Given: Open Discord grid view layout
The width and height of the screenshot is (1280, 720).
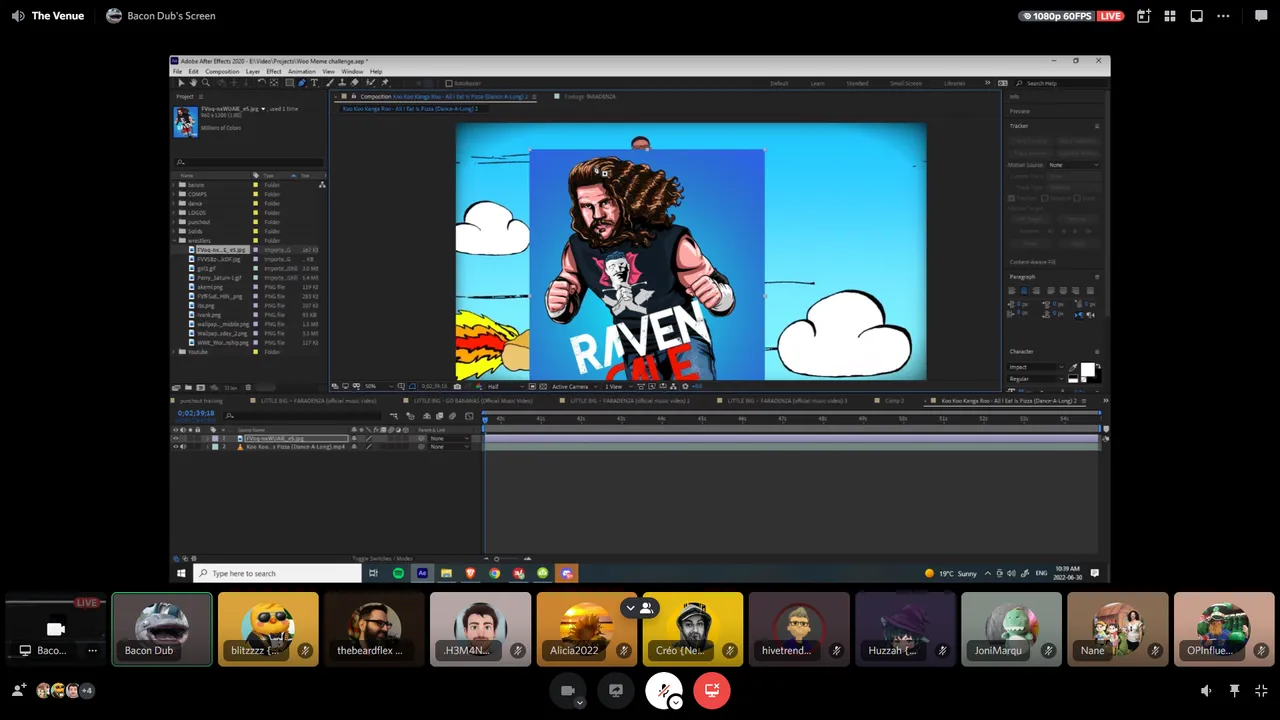Looking at the screenshot, I should (1170, 16).
